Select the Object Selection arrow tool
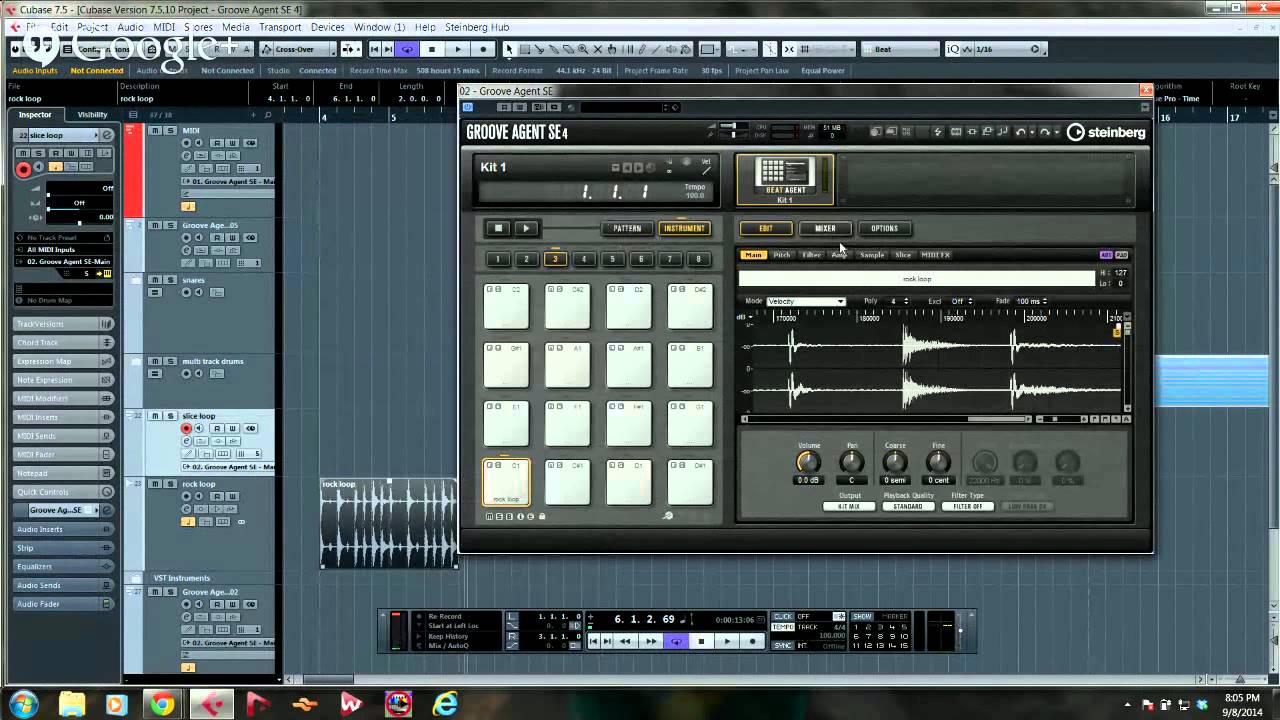 coord(509,49)
